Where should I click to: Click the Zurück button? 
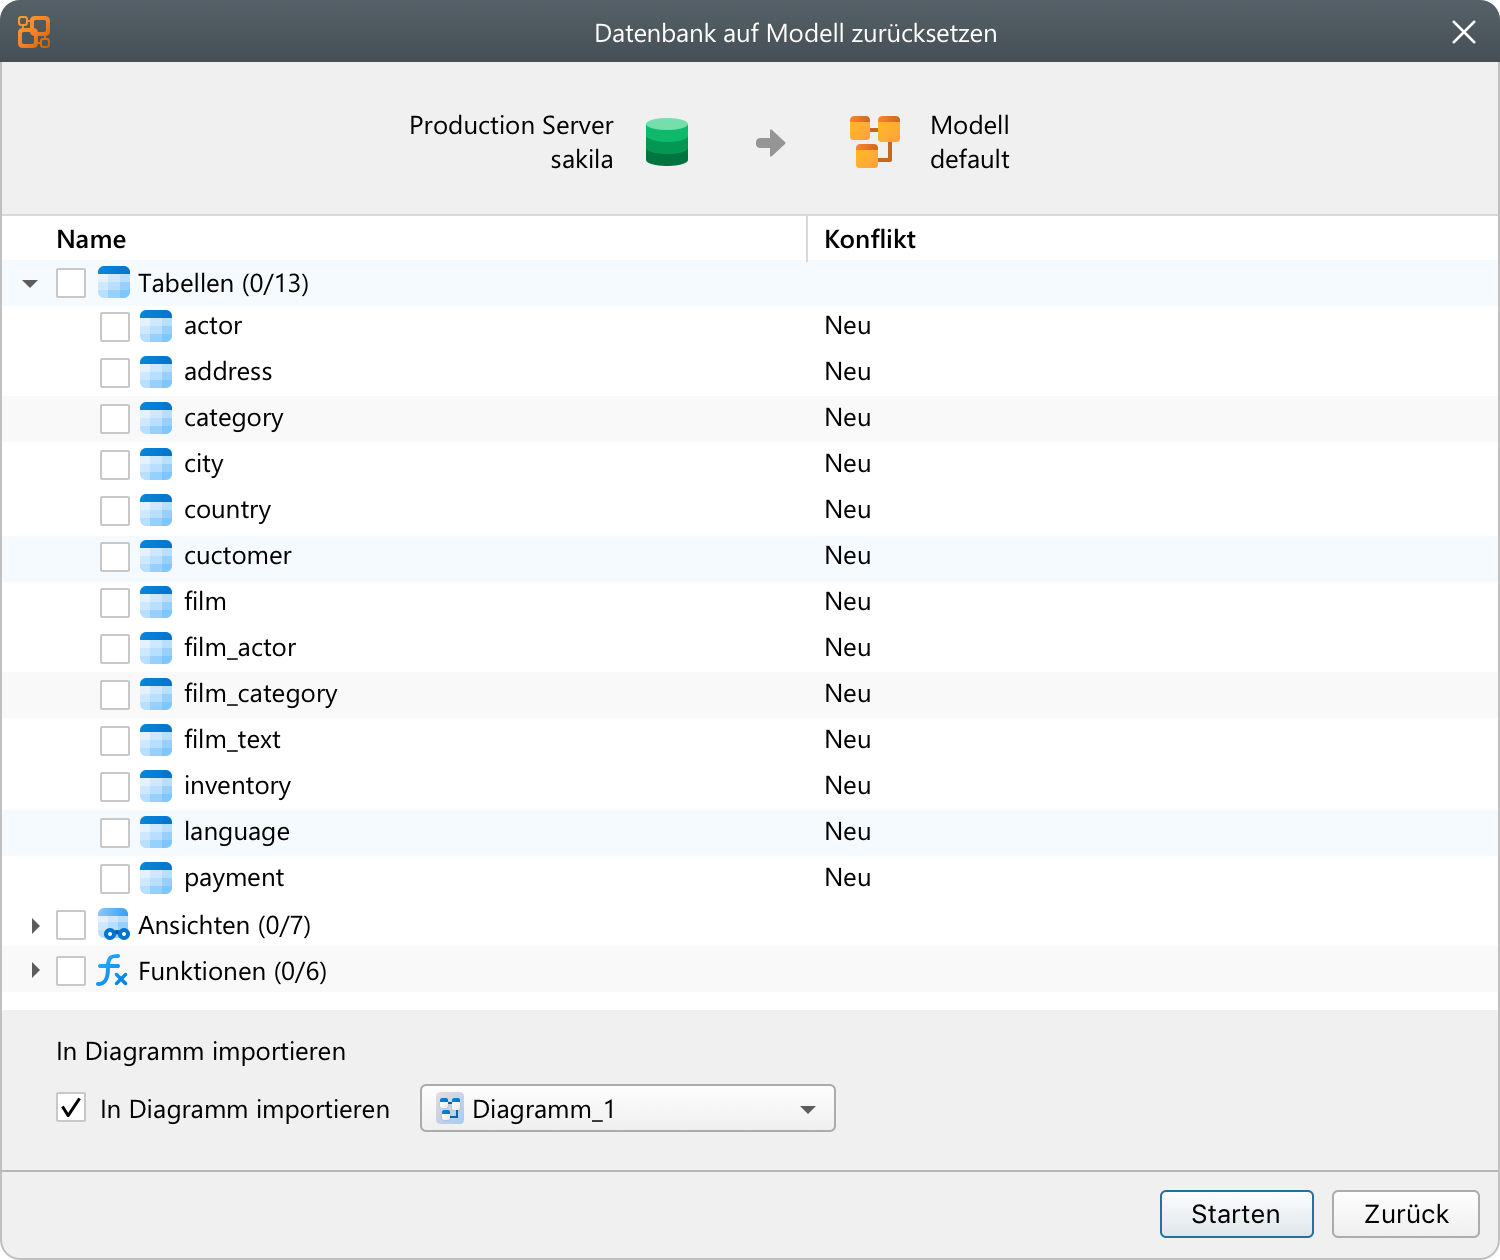click(1406, 1214)
